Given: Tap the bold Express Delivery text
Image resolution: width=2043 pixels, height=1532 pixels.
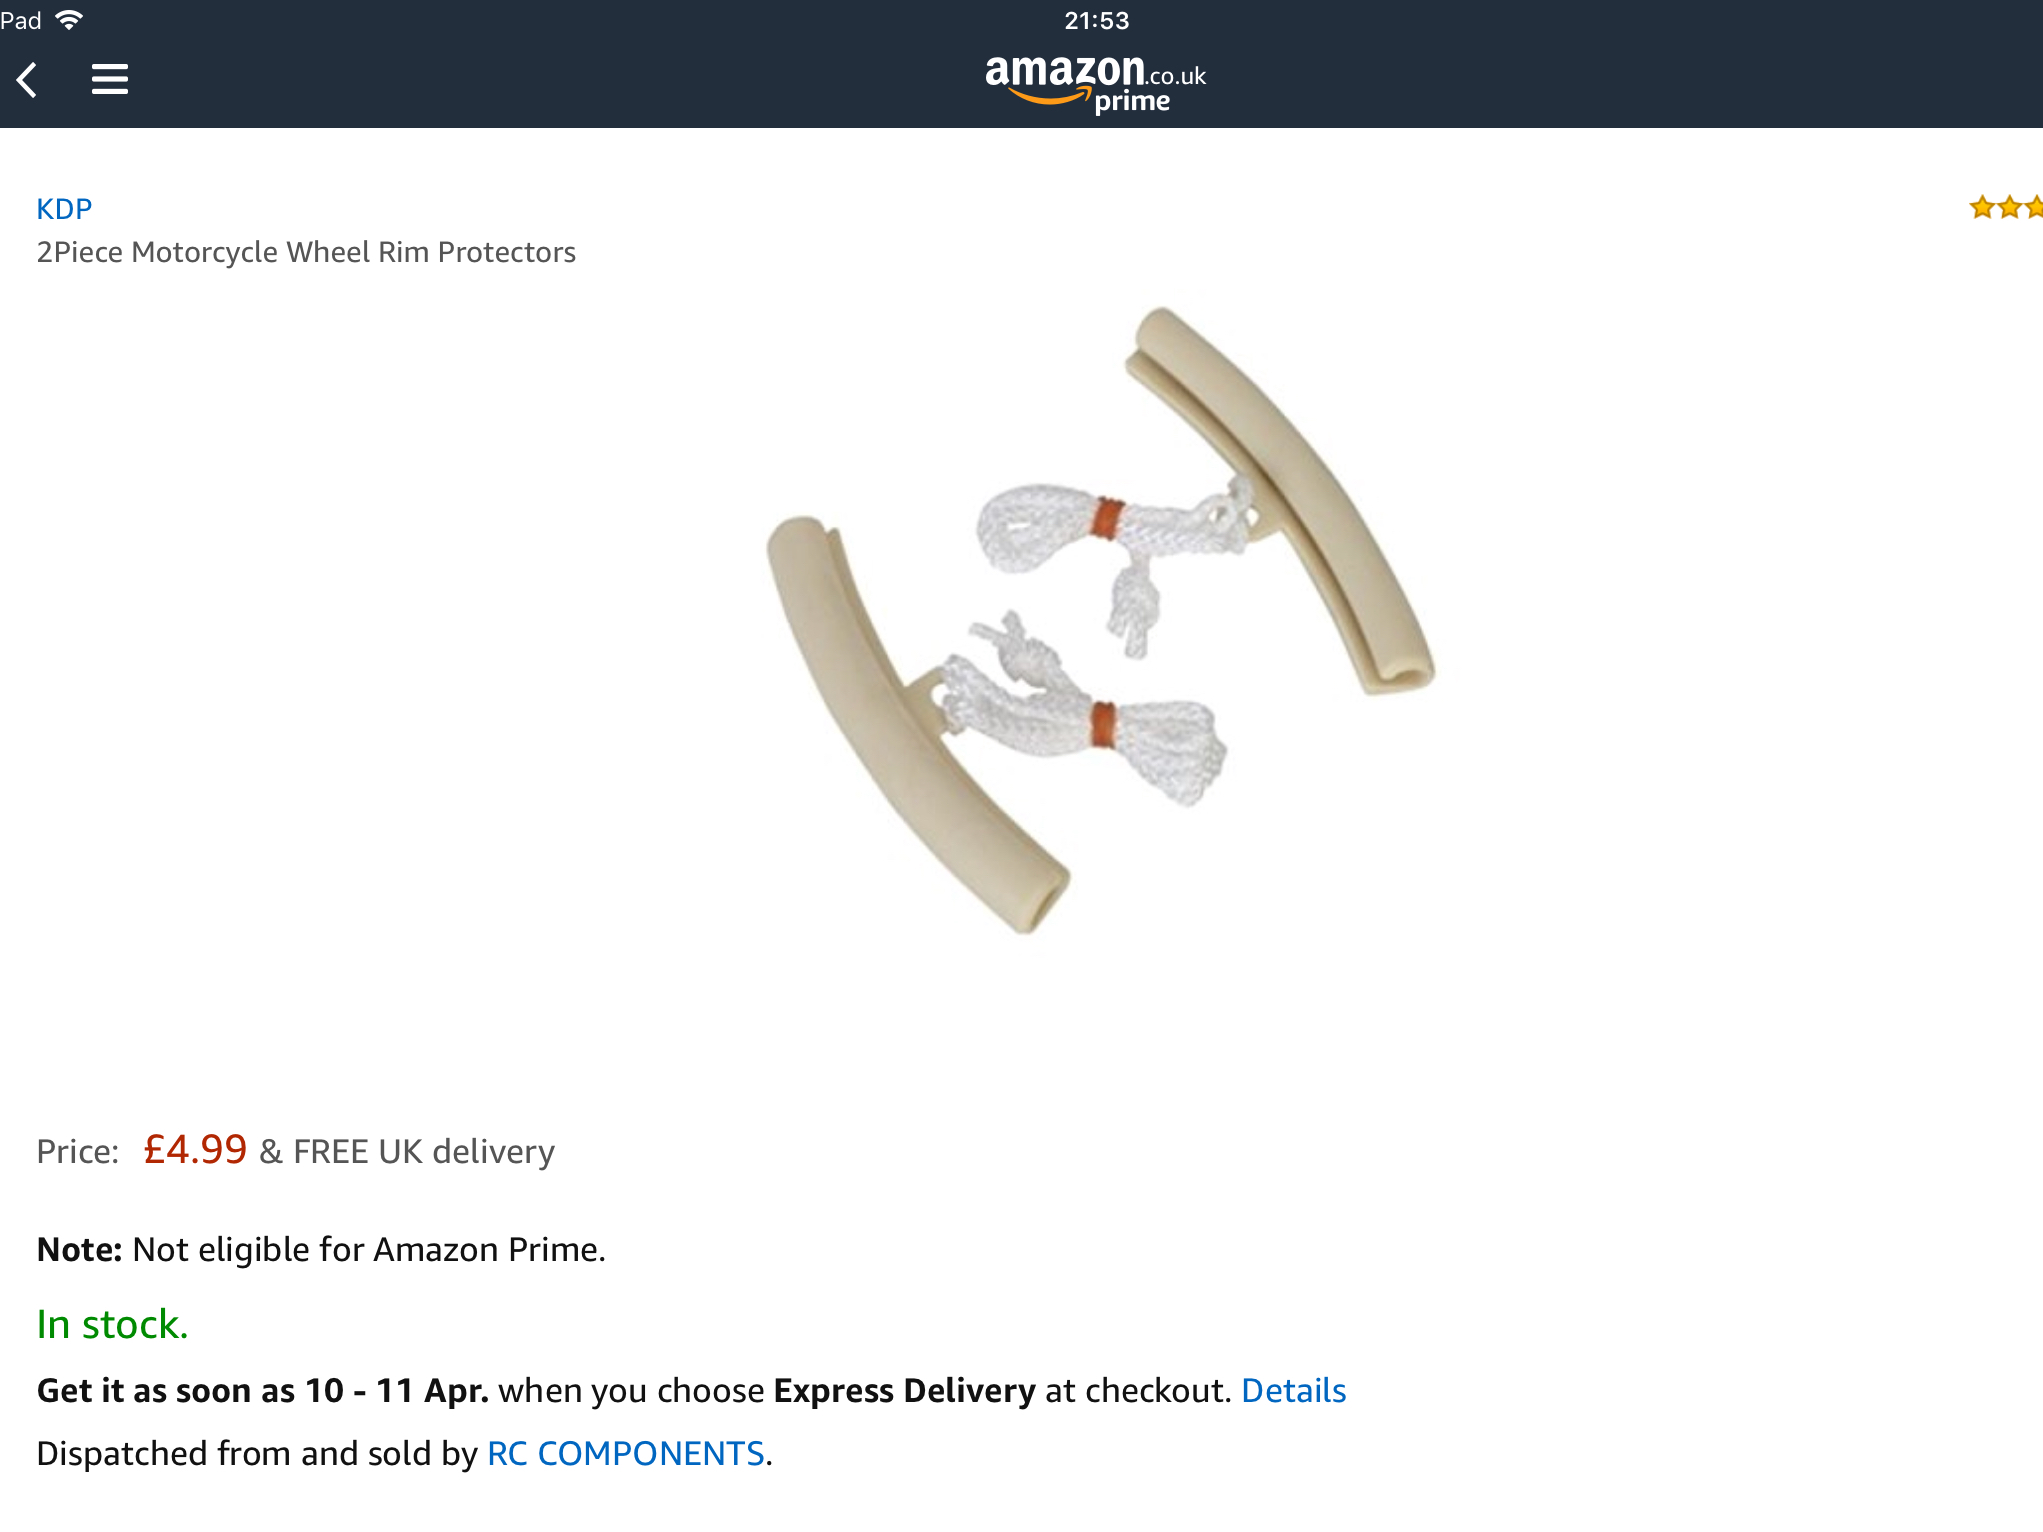Looking at the screenshot, I should (x=904, y=1391).
